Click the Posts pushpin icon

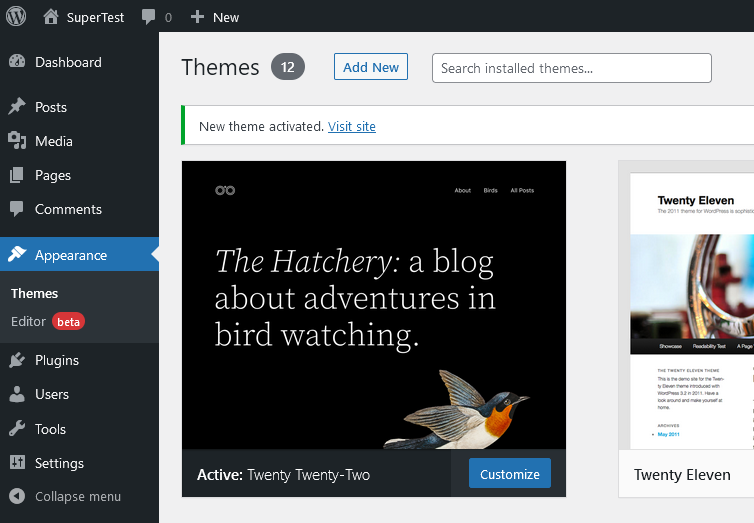coord(17,107)
